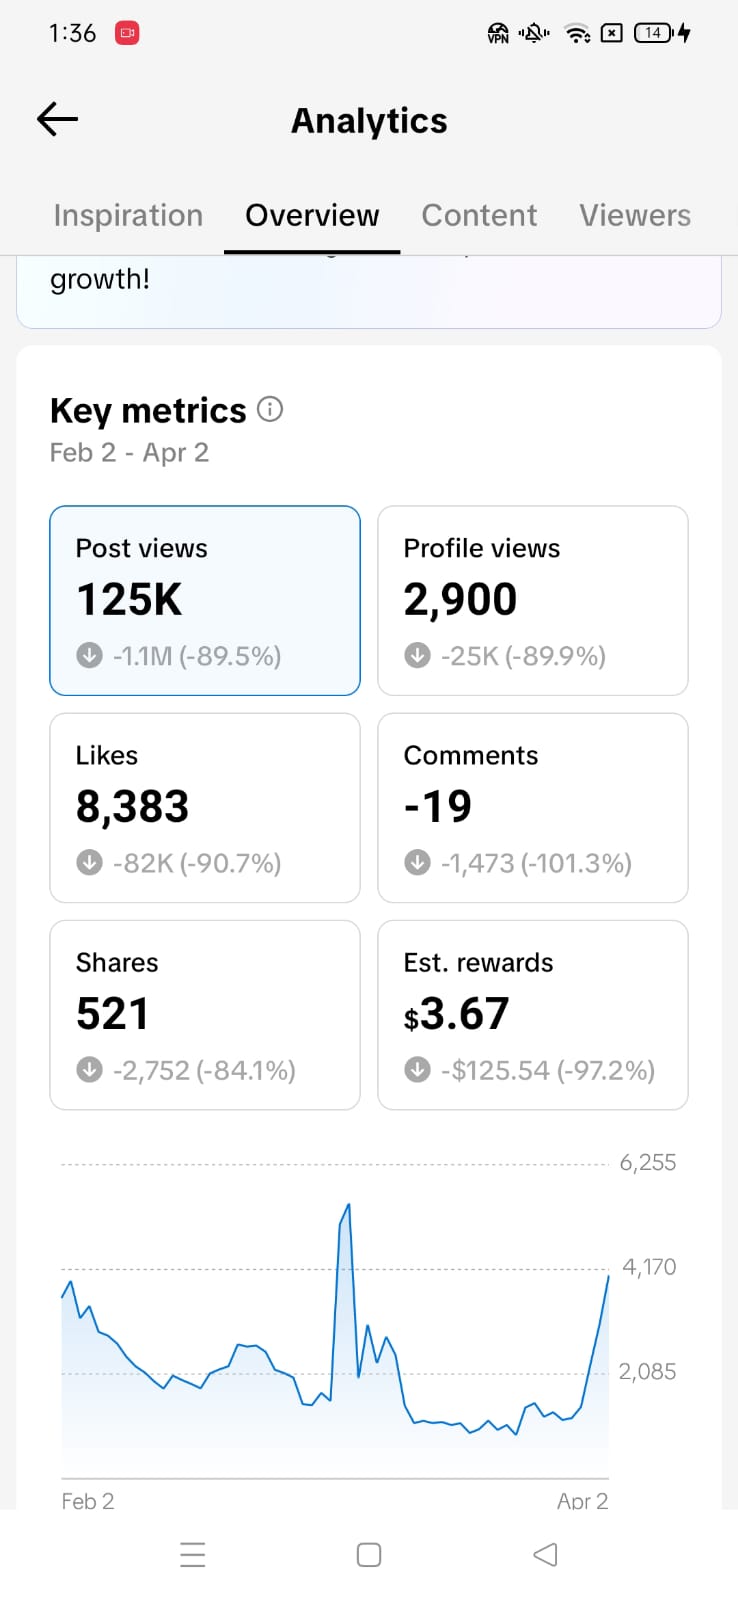Image resolution: width=738 pixels, height=1600 pixels.
Task: Switch to the Content tab
Action: pos(479,216)
